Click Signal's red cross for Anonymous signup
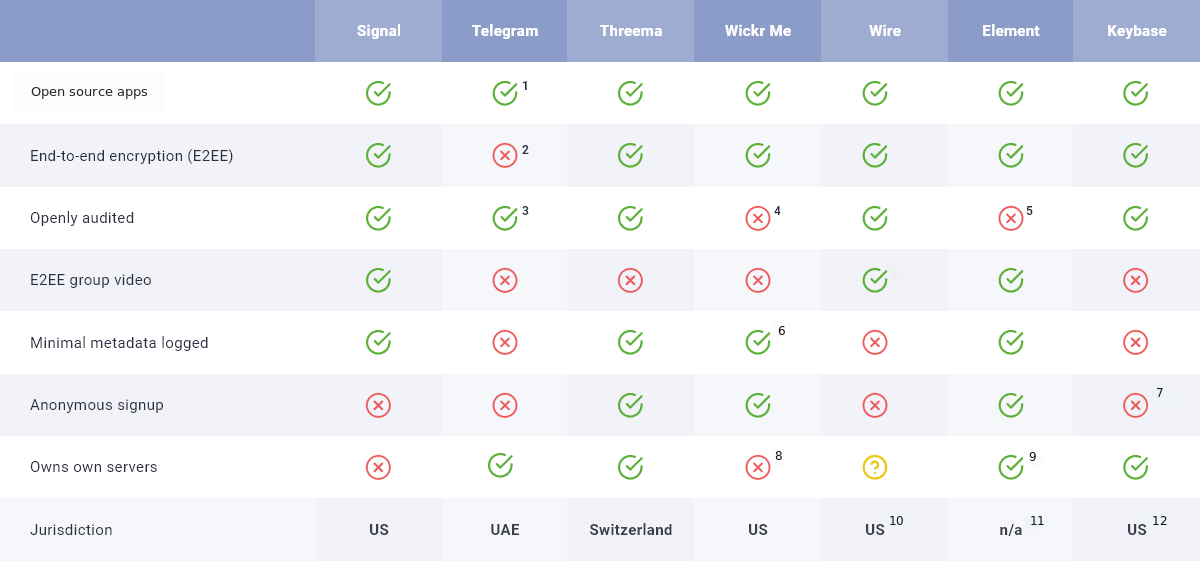Image resolution: width=1200 pixels, height=561 pixels. point(378,405)
